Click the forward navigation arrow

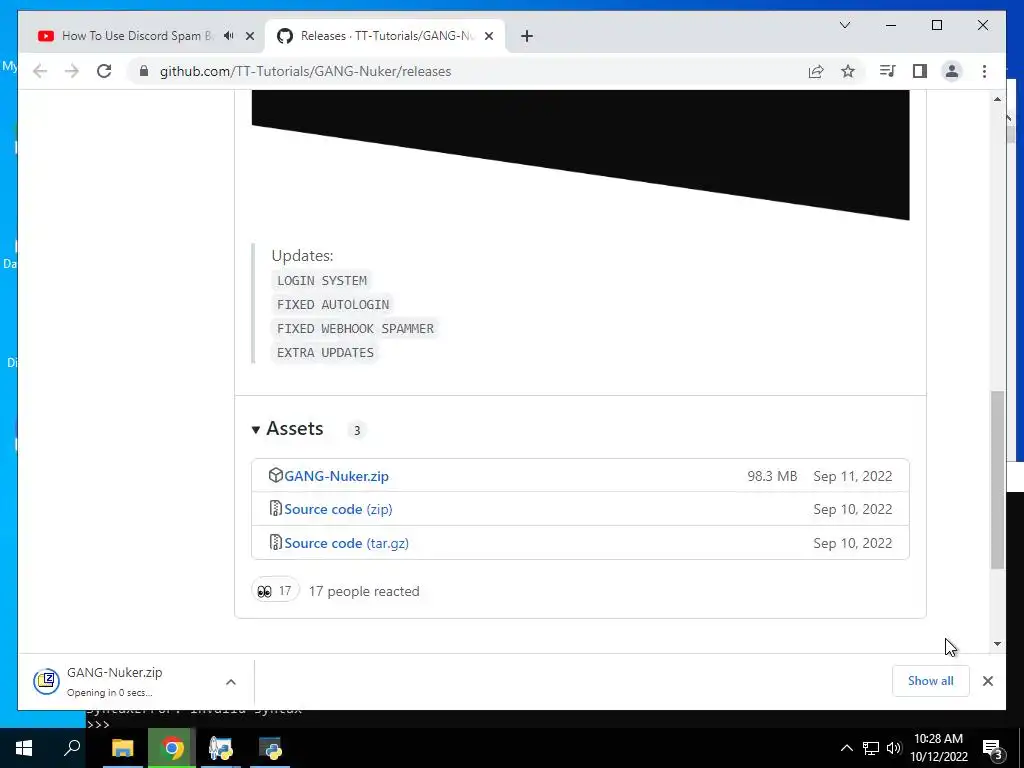tap(72, 71)
